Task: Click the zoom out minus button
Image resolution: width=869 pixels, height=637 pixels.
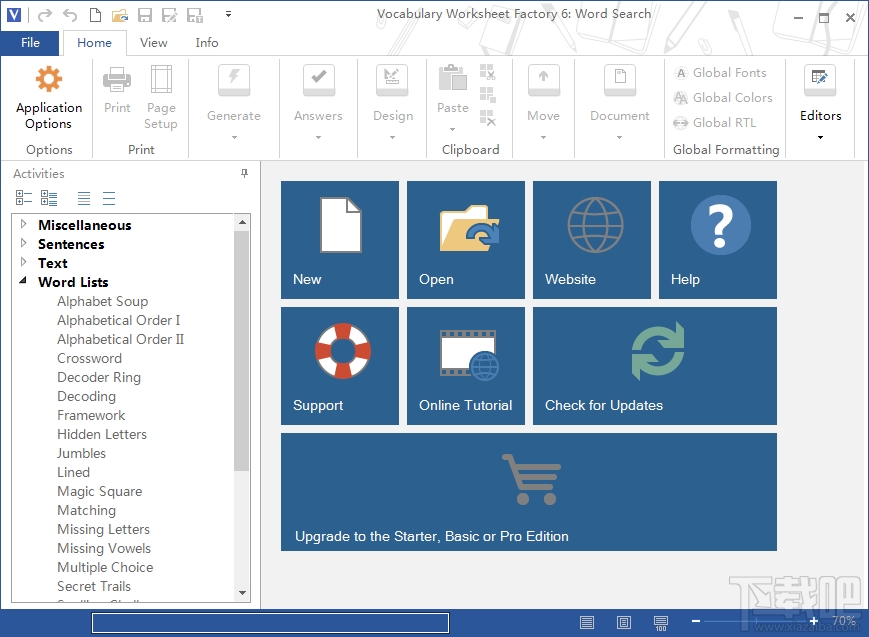Action: click(696, 621)
